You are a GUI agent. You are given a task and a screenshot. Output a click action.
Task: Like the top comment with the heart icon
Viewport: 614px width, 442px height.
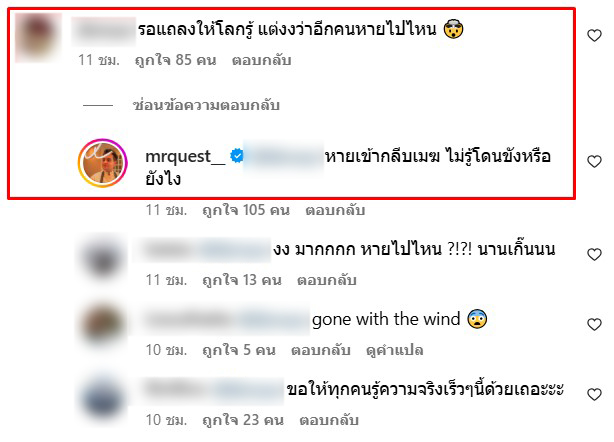(x=594, y=36)
